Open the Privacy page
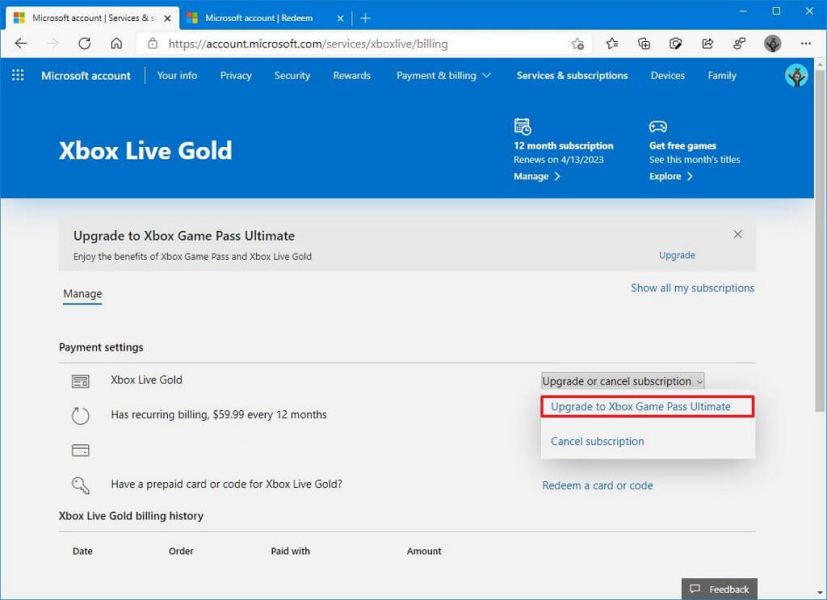Viewport: 827px width, 600px height. pos(236,75)
